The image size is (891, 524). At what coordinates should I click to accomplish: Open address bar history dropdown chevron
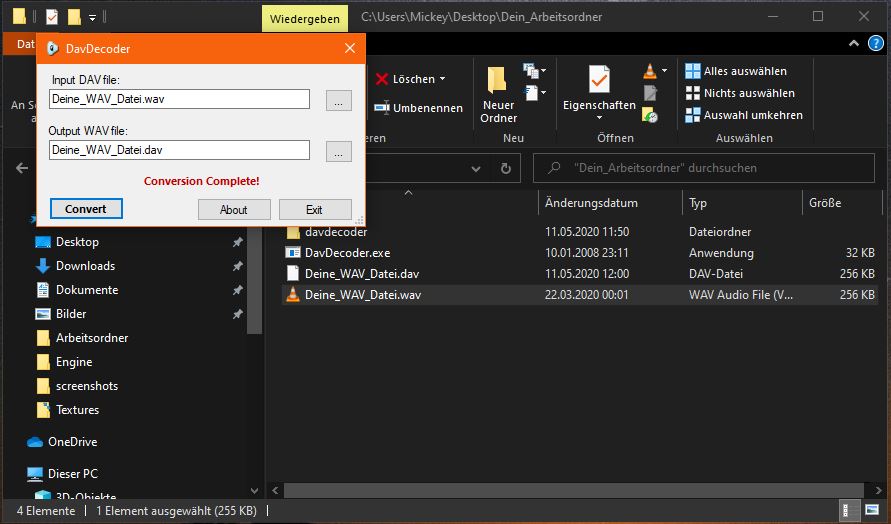pos(478,168)
